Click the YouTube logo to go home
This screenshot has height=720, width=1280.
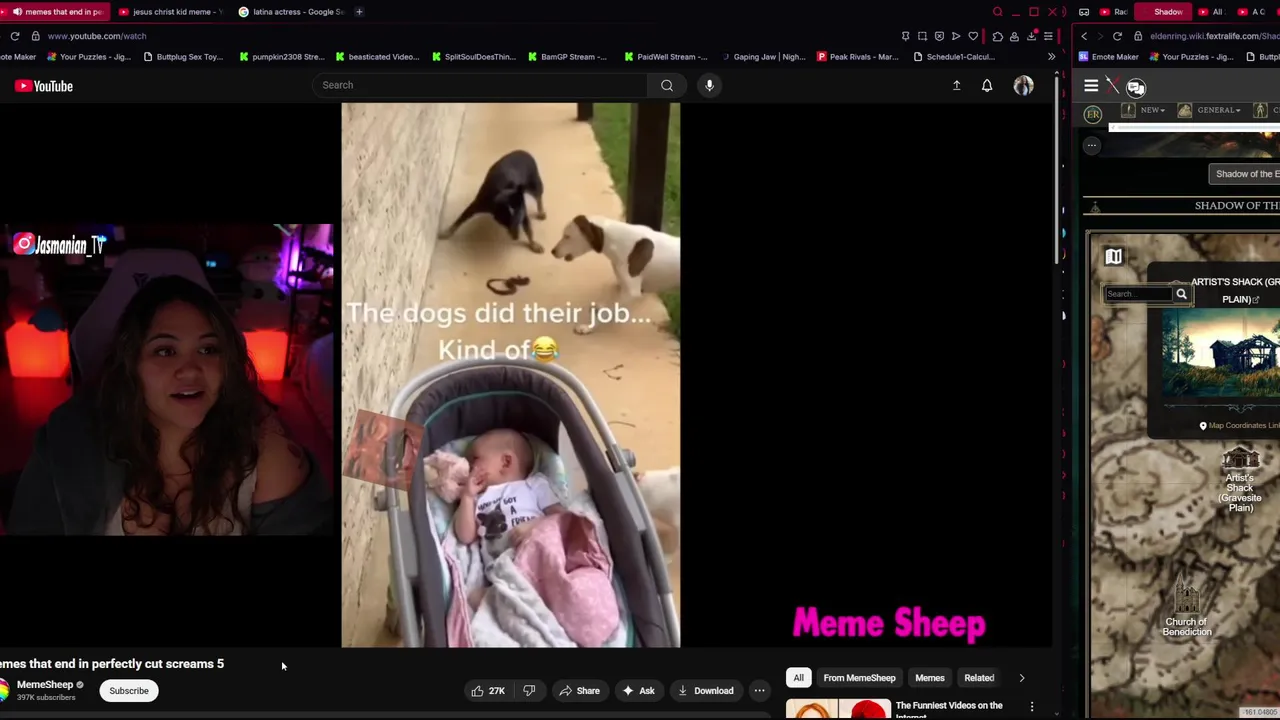click(x=44, y=86)
